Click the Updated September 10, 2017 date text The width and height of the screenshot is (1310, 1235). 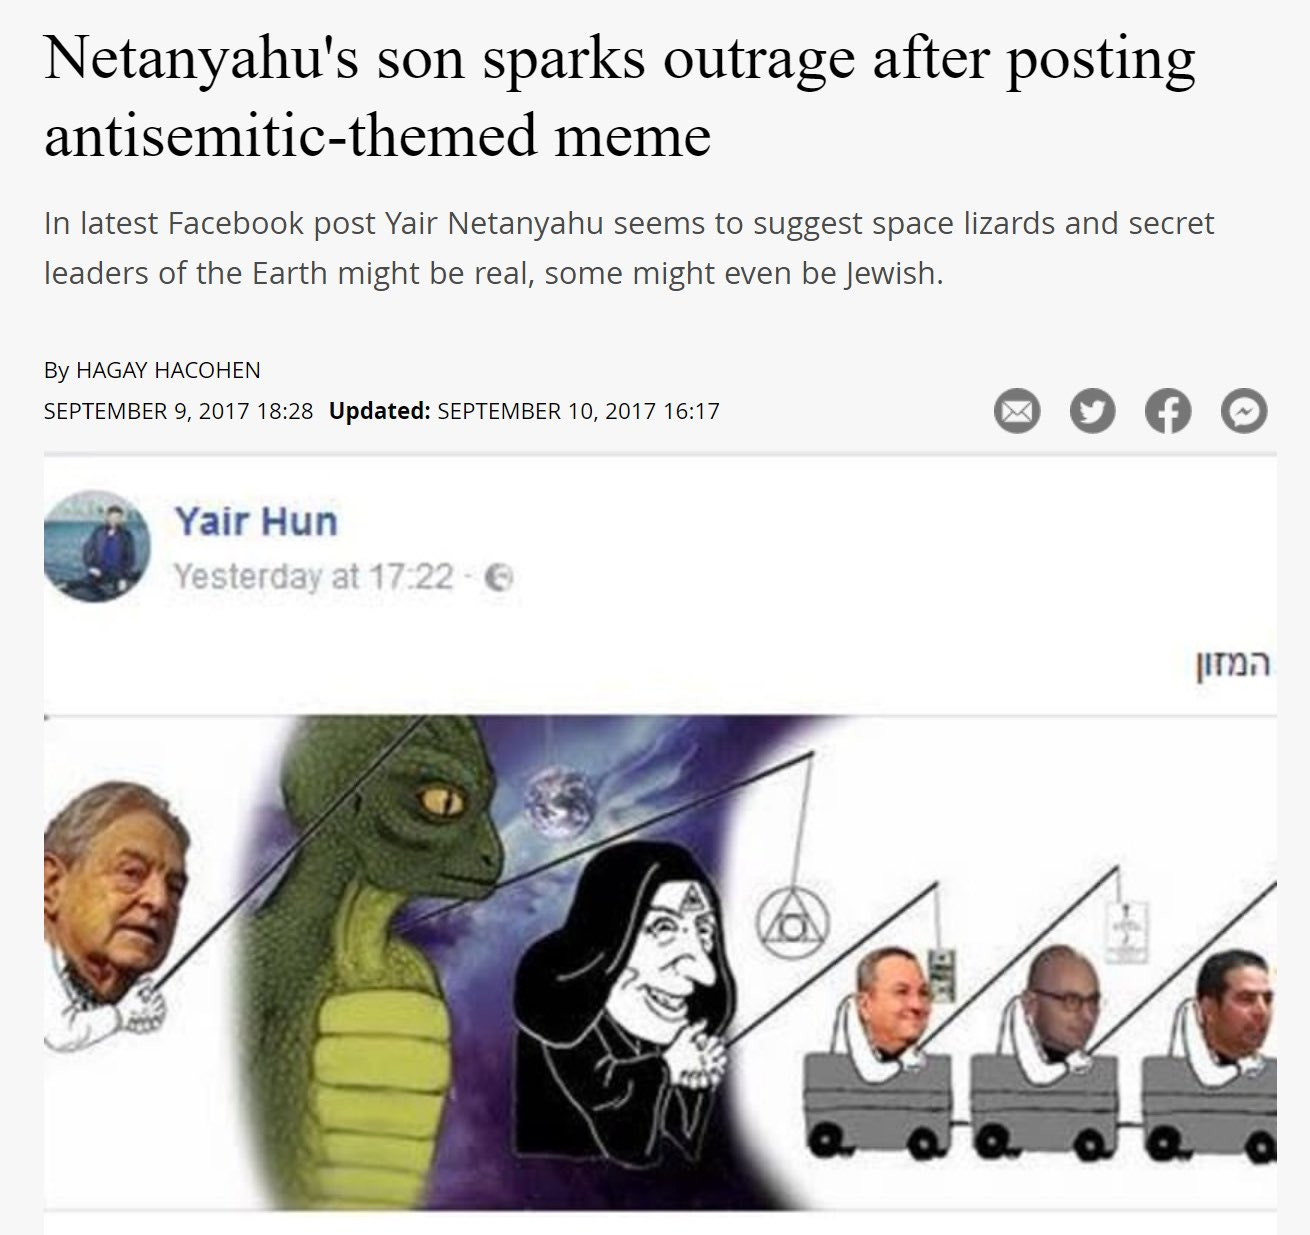click(x=524, y=411)
